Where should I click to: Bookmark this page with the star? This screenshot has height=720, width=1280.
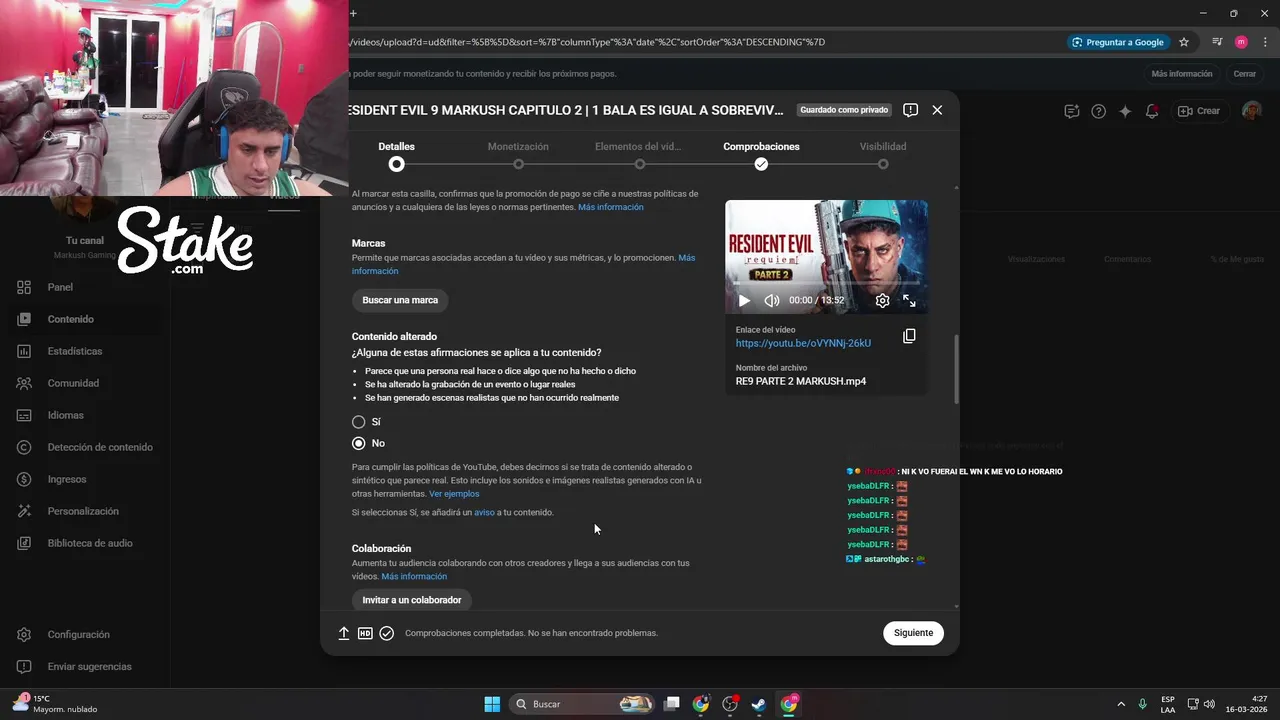(x=1184, y=42)
